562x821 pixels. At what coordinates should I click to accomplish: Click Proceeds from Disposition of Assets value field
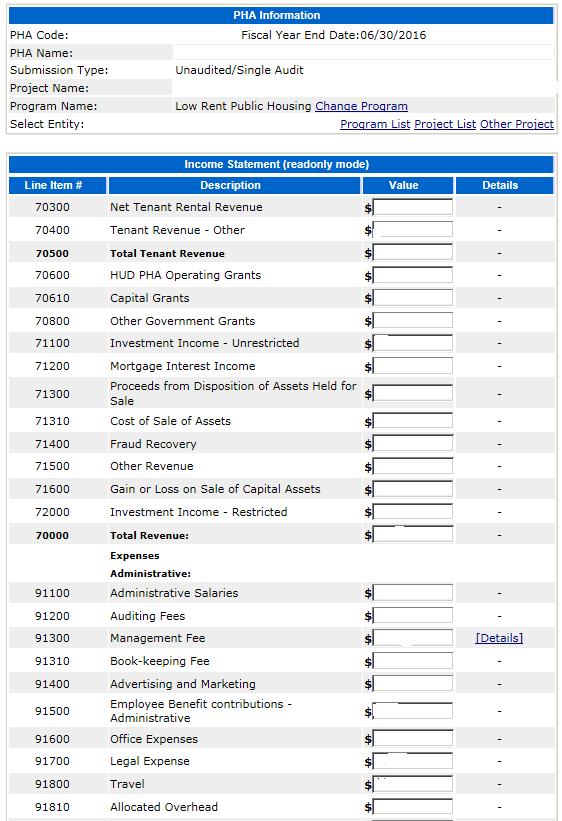(x=413, y=393)
